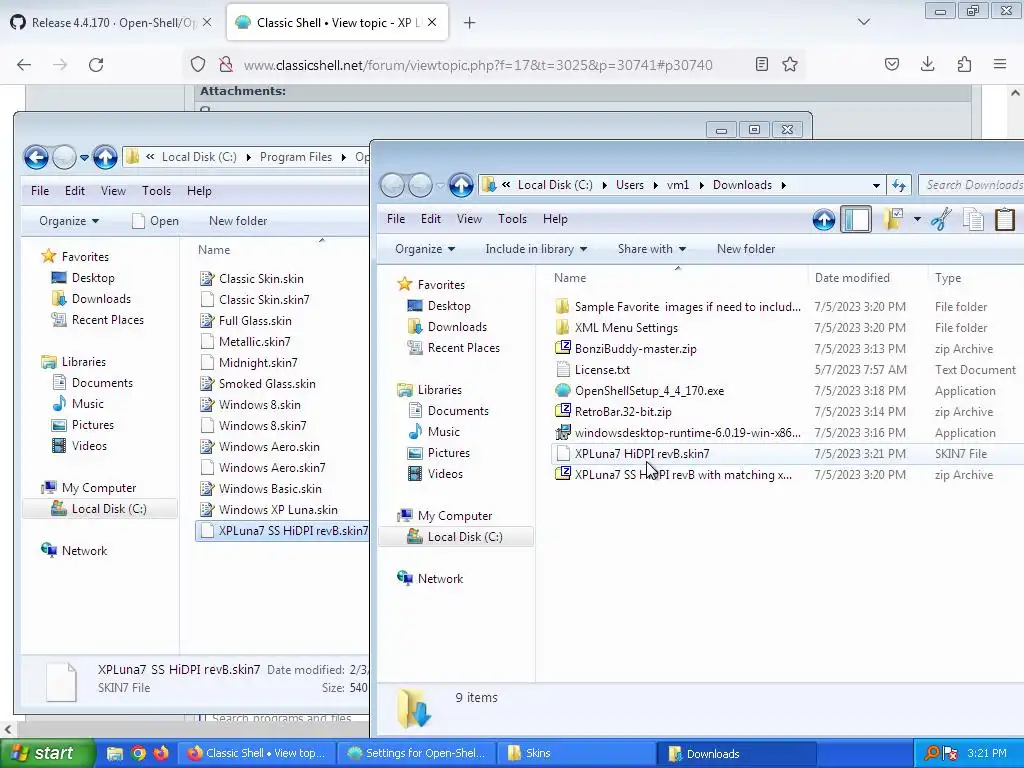Click New folder in Skins window
This screenshot has height=768, width=1024.
pos(238,221)
